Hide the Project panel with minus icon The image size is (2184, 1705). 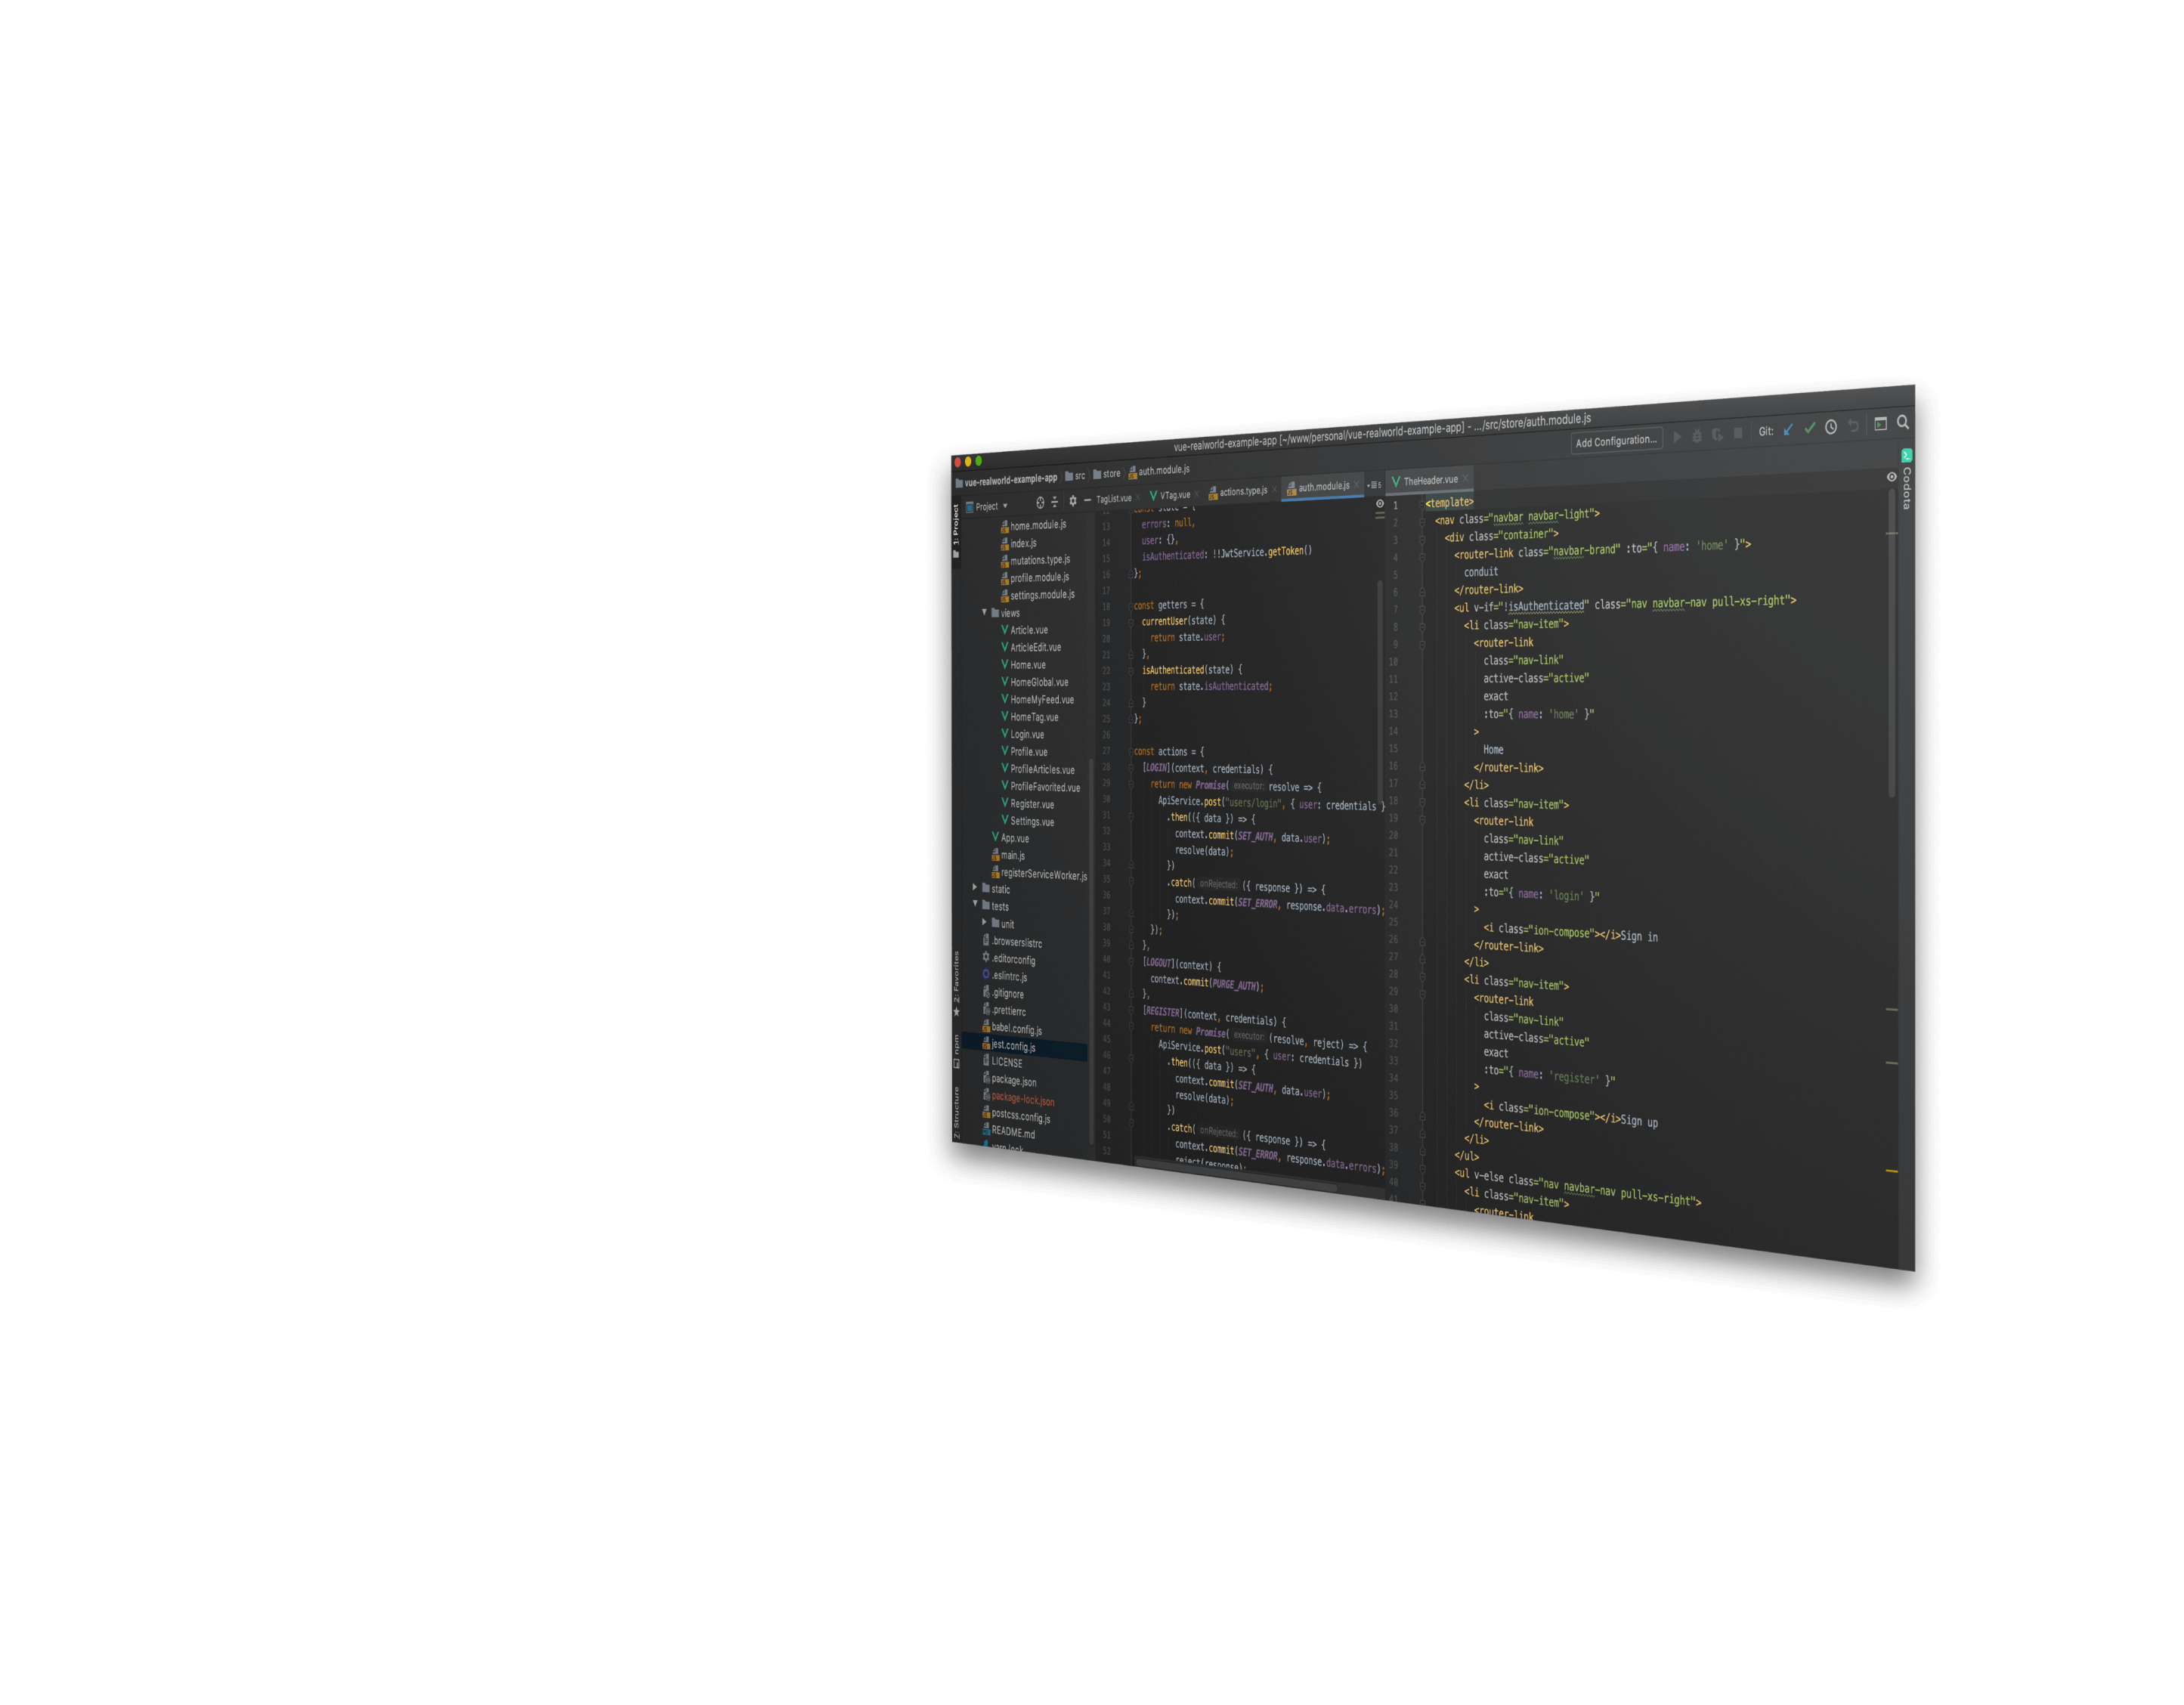(x=1087, y=500)
